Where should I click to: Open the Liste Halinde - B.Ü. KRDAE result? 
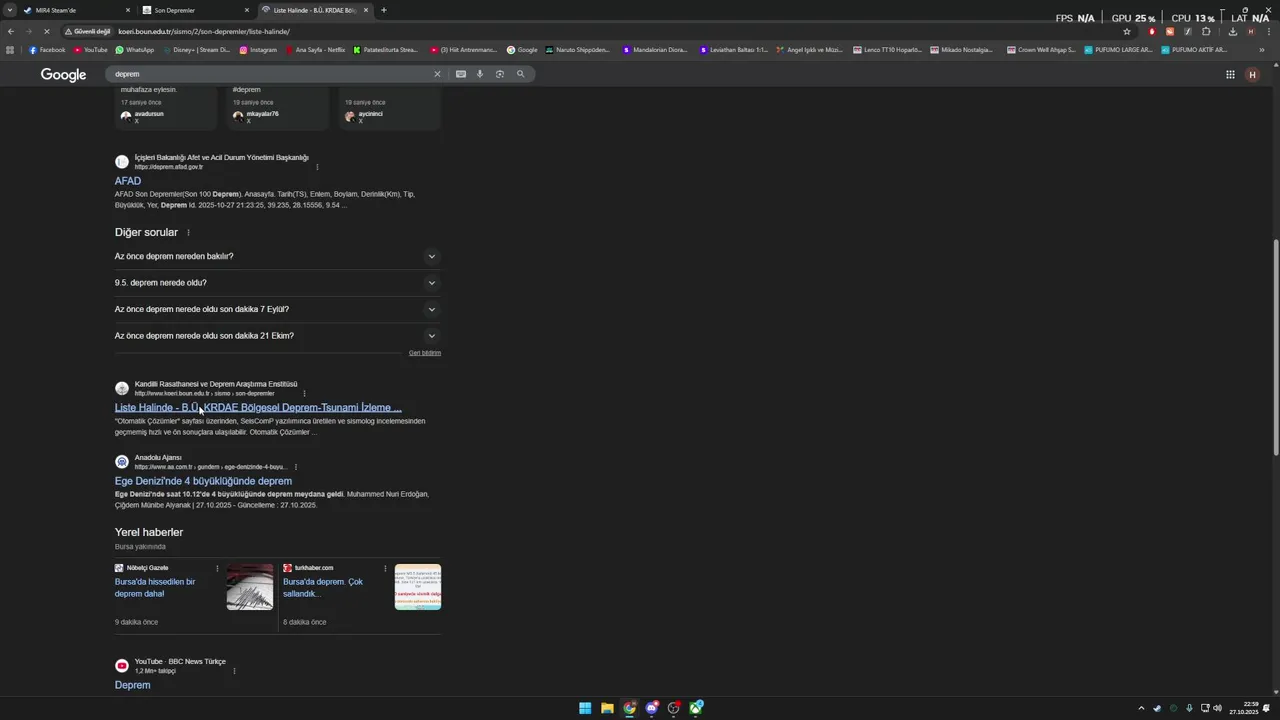pos(258,408)
